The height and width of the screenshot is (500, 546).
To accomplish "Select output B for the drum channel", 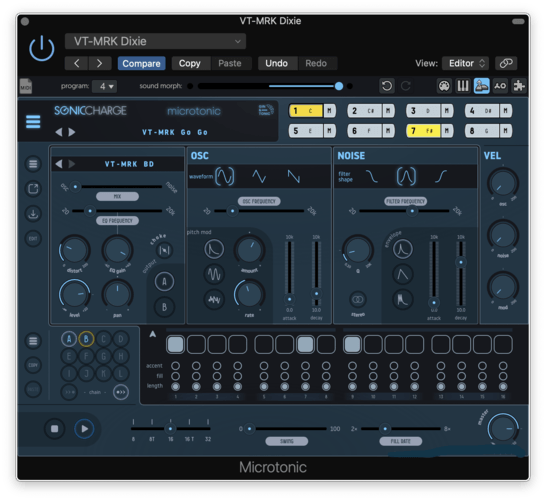I will (164, 307).
